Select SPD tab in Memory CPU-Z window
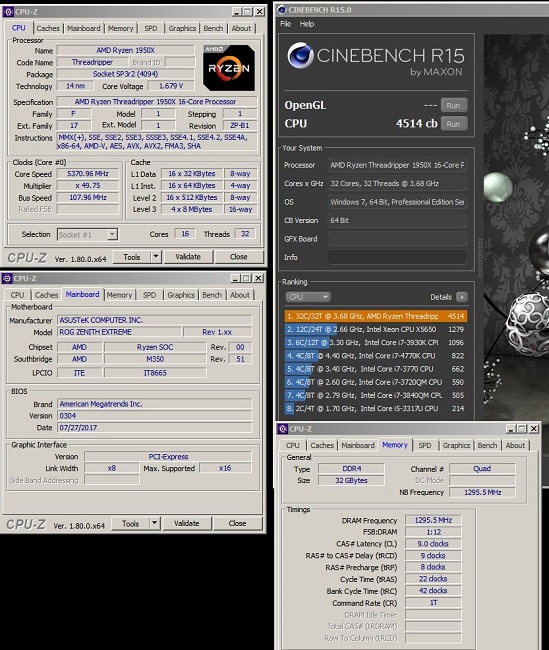Image resolution: width=549 pixels, height=650 pixels. click(x=425, y=445)
